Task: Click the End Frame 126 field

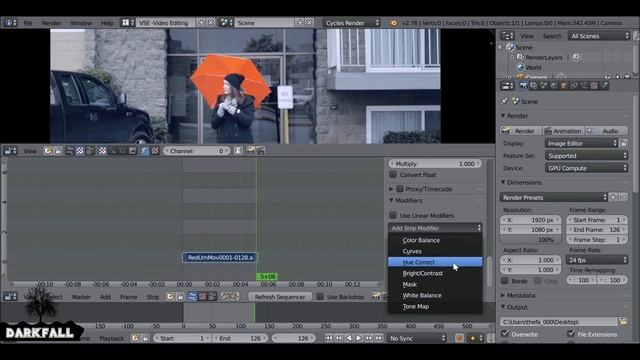Action: click(597, 229)
